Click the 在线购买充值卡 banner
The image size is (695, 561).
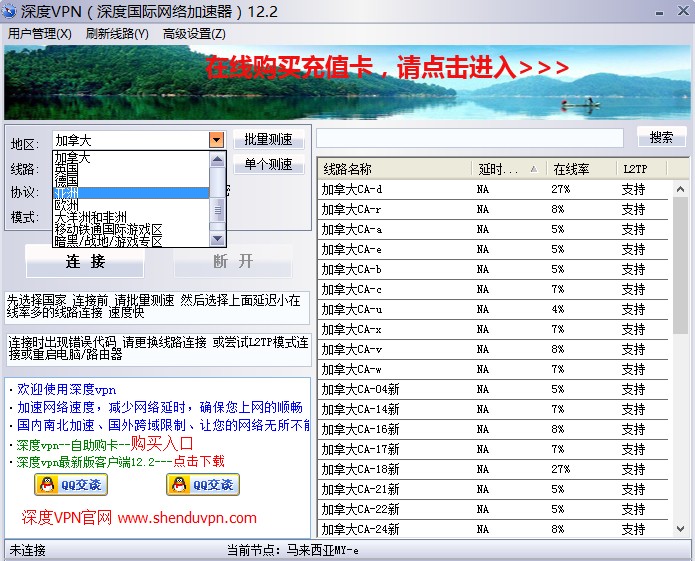[348, 82]
